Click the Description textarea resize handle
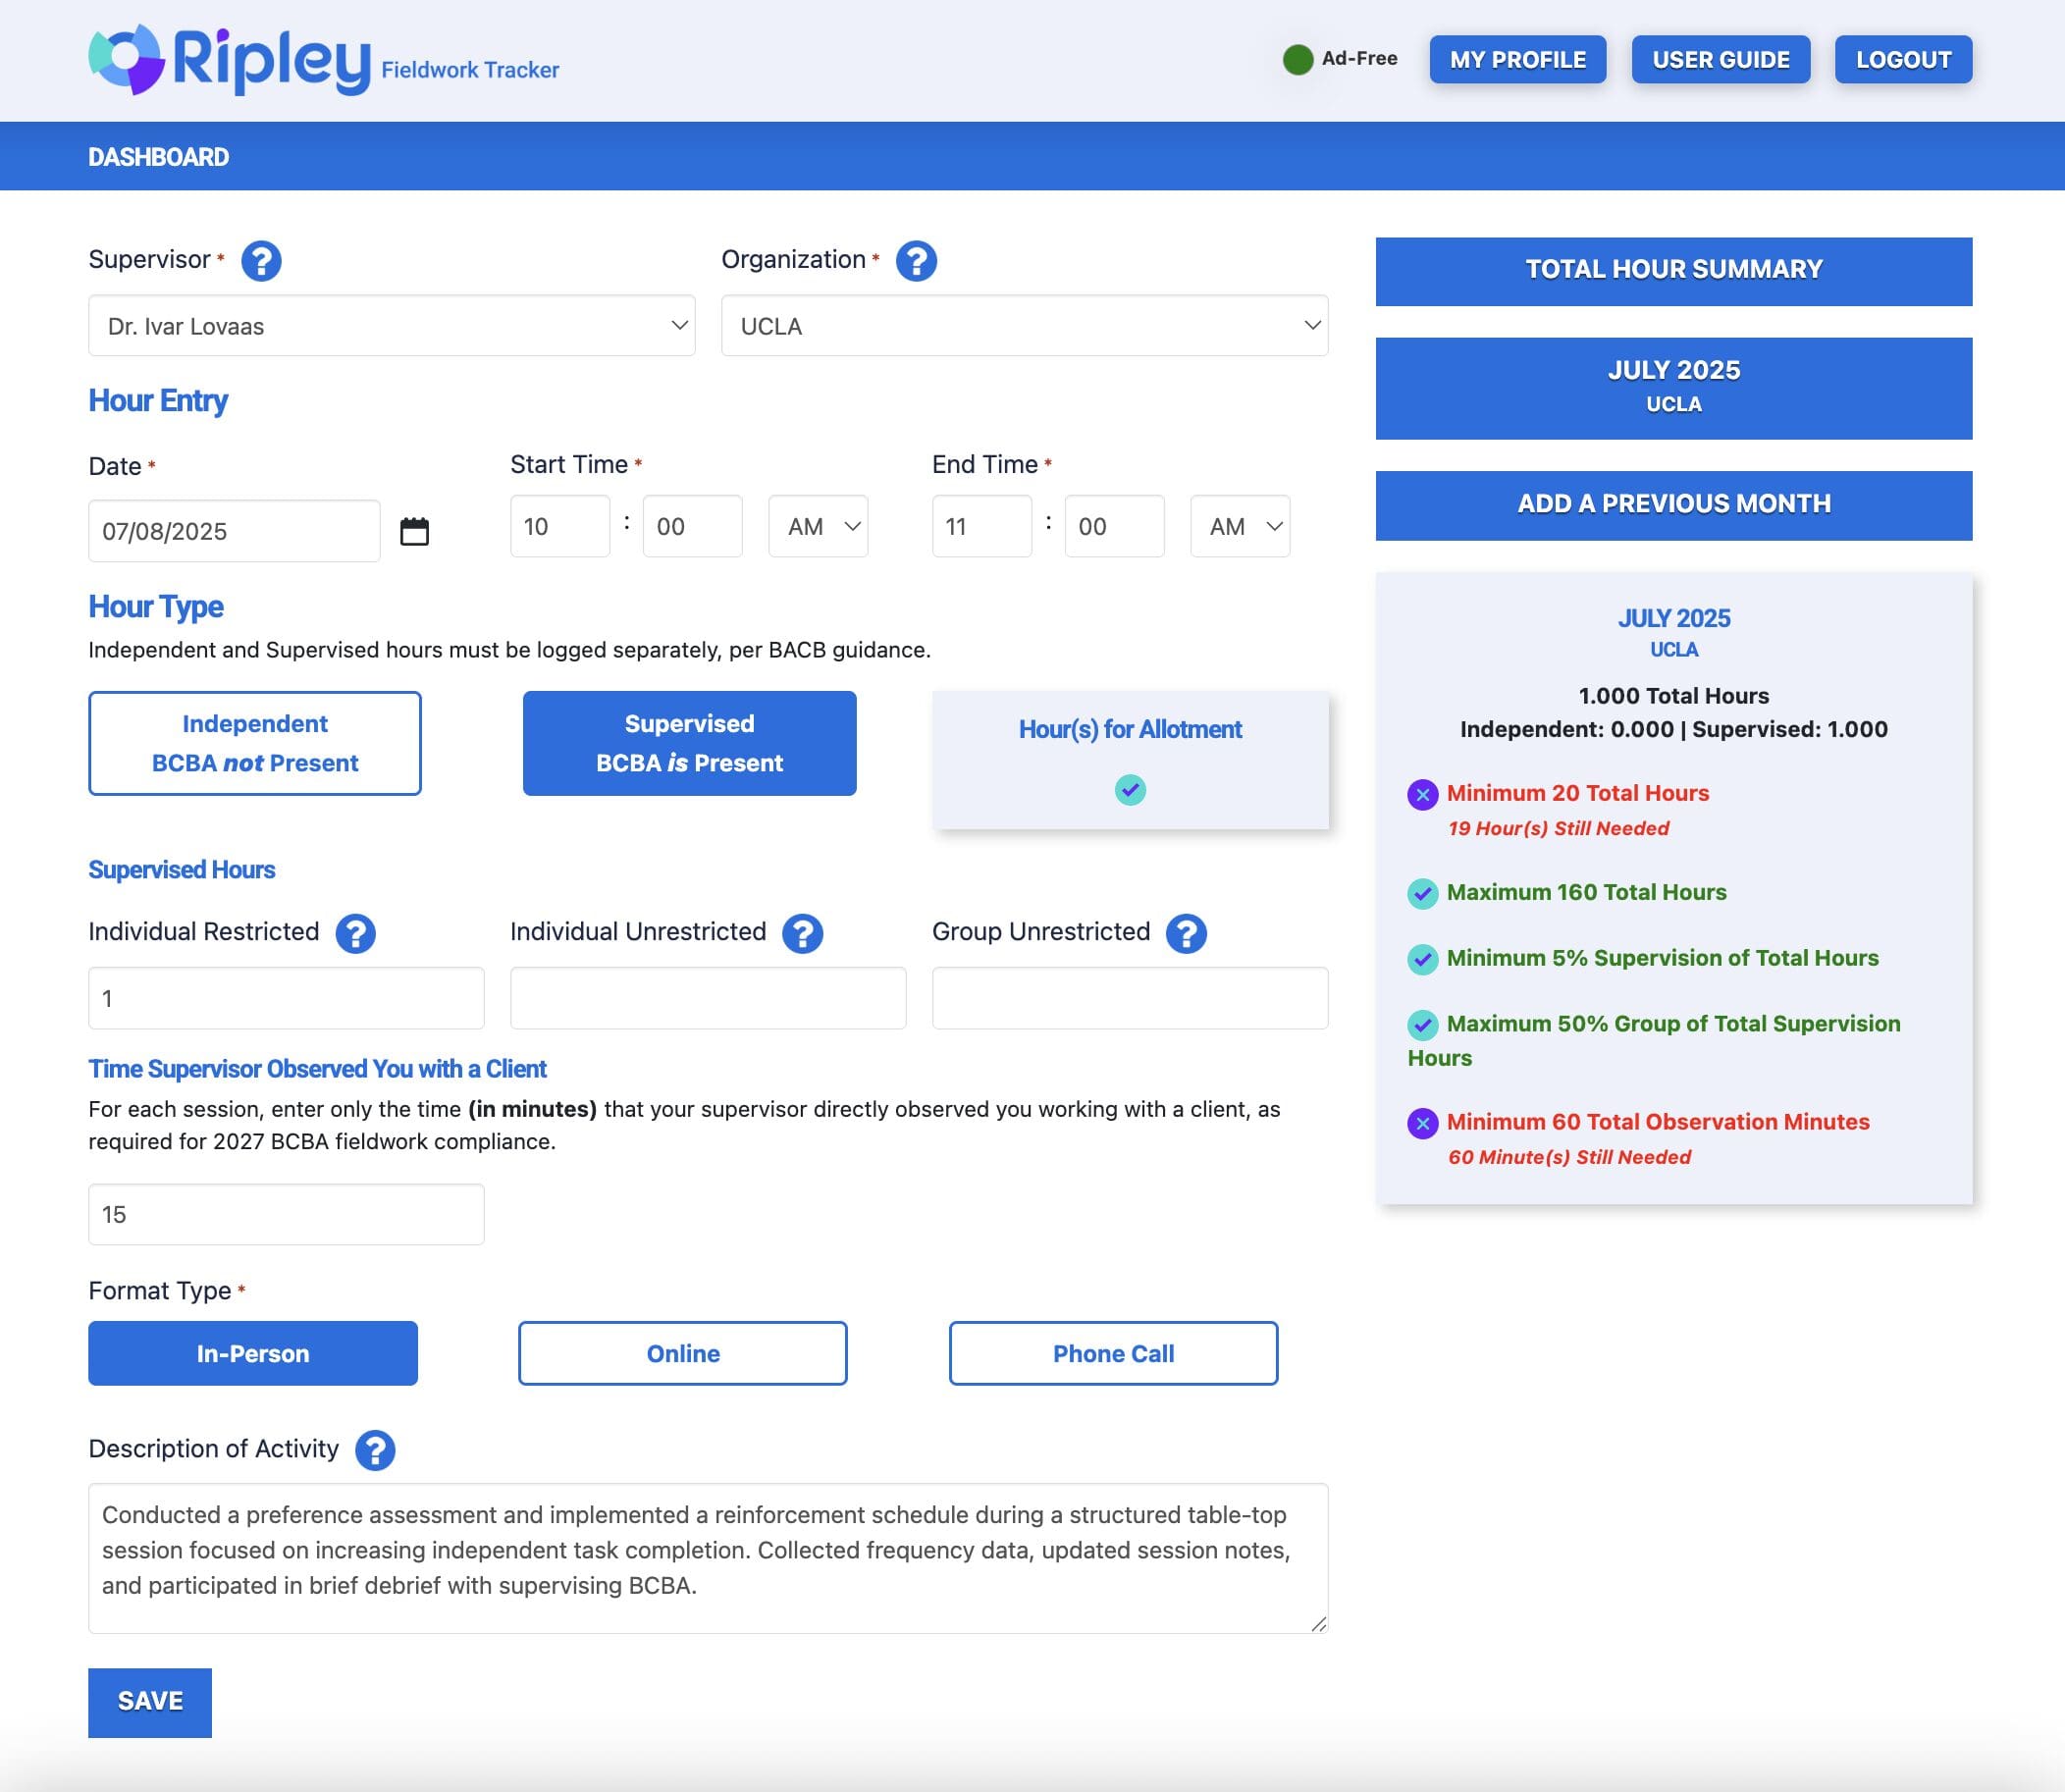2065x1792 pixels. [1319, 1624]
